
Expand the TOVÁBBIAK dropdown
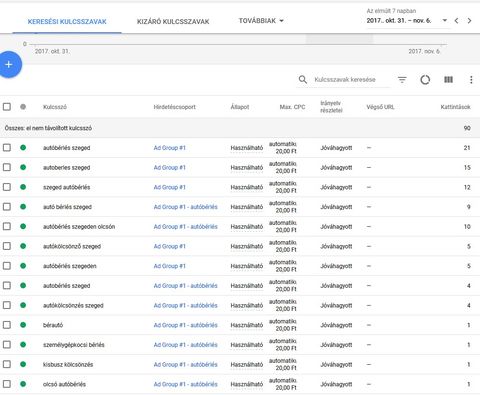point(261,21)
